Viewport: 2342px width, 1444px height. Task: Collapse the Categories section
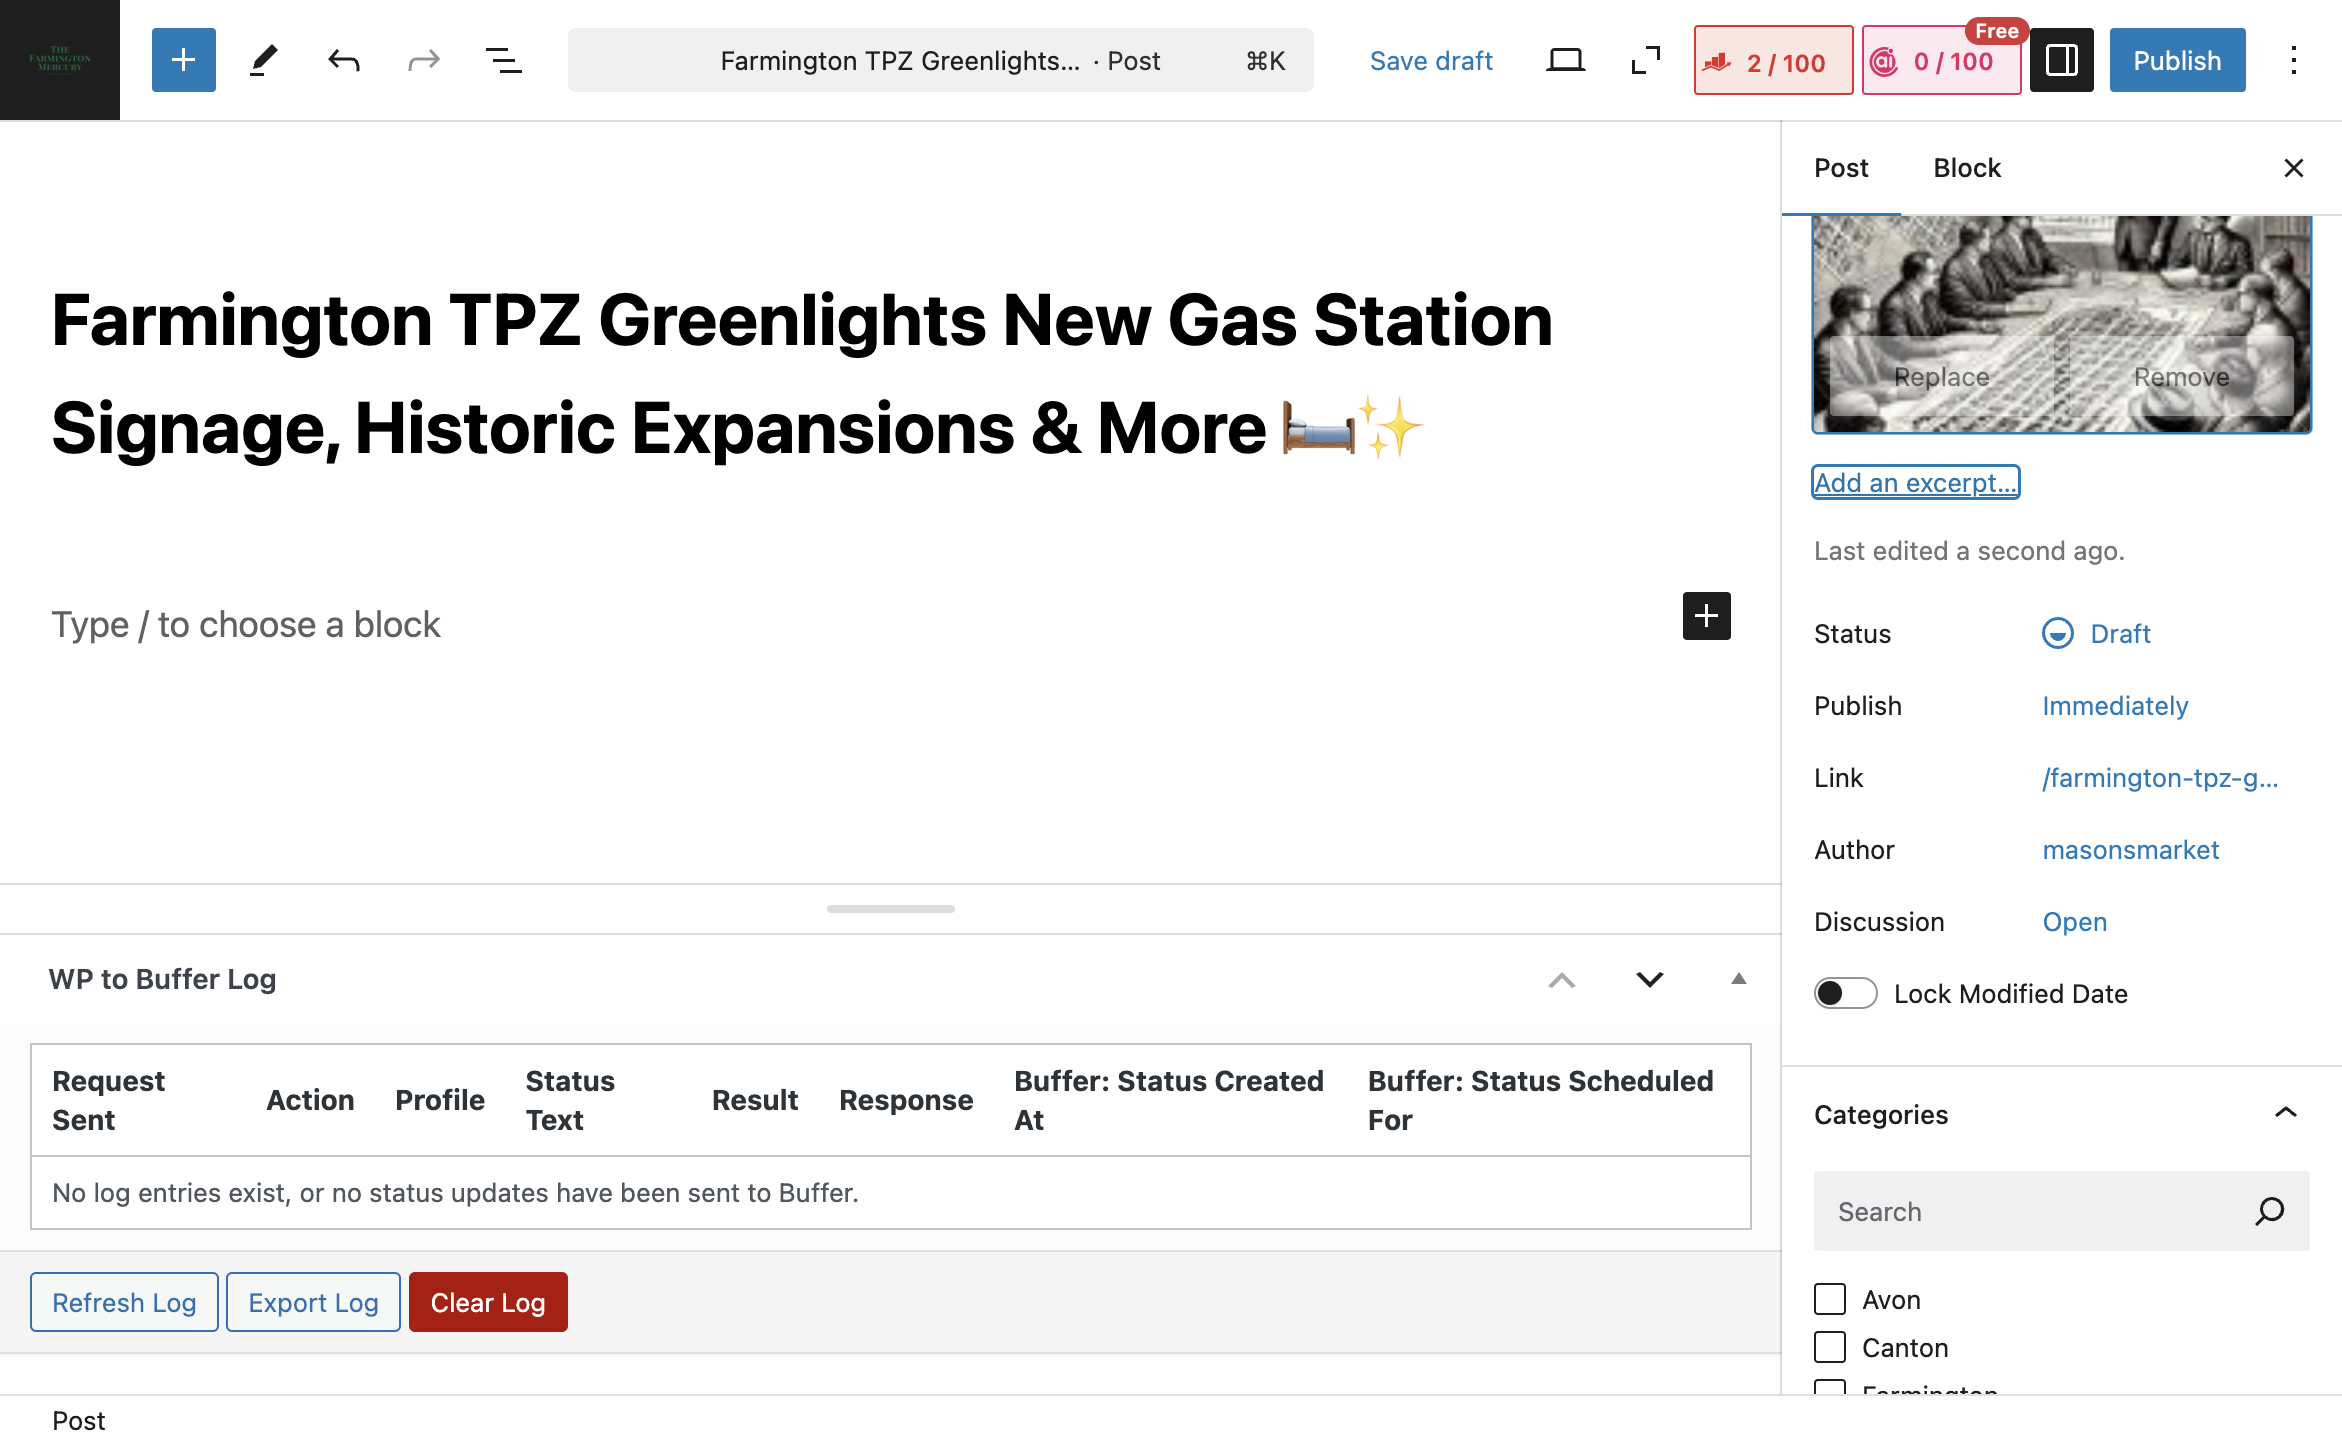(x=2285, y=1113)
